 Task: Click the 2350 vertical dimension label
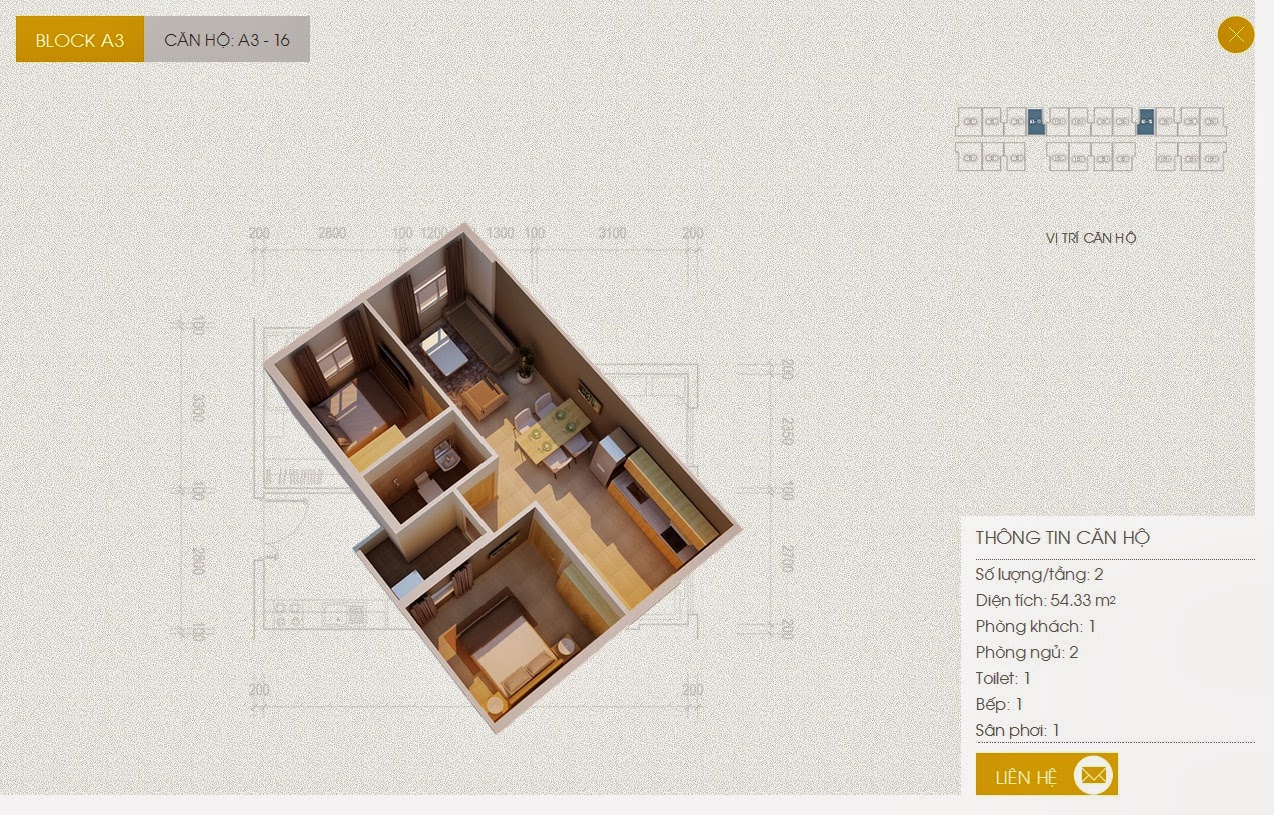[787, 432]
